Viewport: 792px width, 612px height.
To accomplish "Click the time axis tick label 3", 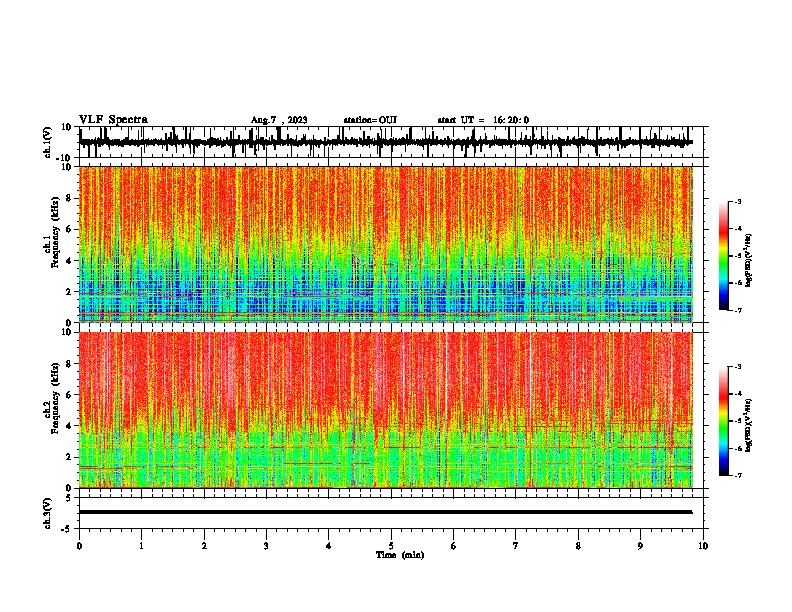I will (x=266, y=546).
